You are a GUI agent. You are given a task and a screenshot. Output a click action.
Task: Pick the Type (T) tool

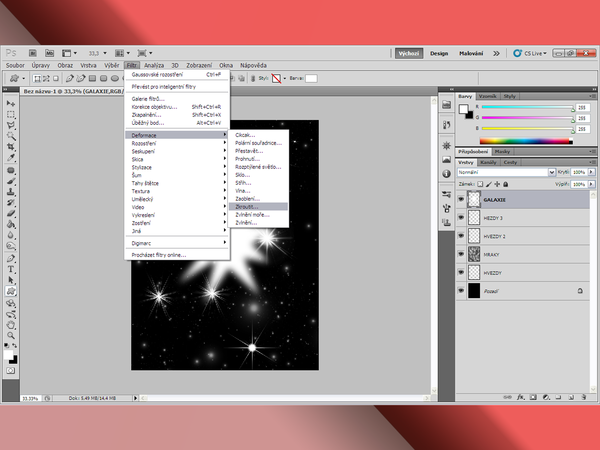[x=10, y=269]
